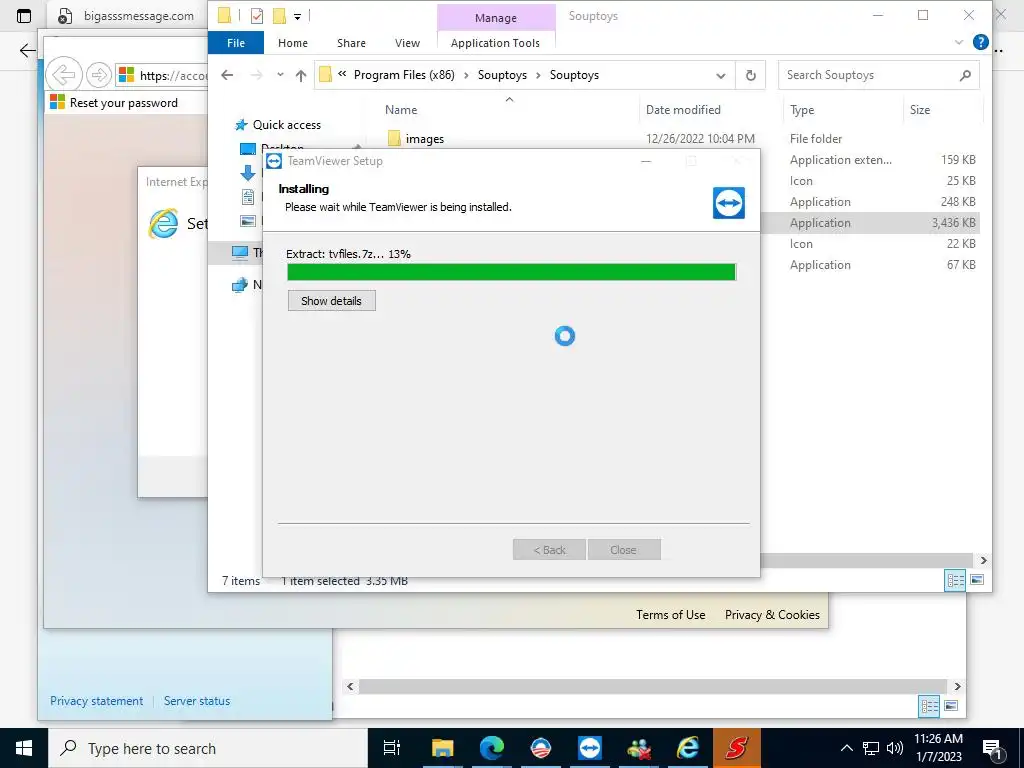Viewport: 1024px width, 768px height.
Task: Click the Manage contextual tab
Action: [496, 18]
